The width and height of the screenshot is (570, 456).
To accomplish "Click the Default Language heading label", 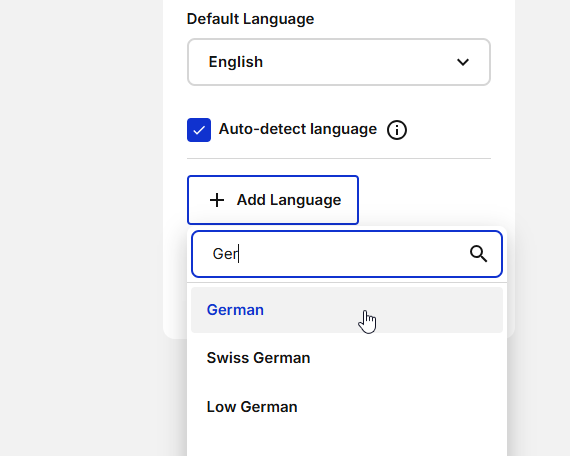I will tap(250, 19).
